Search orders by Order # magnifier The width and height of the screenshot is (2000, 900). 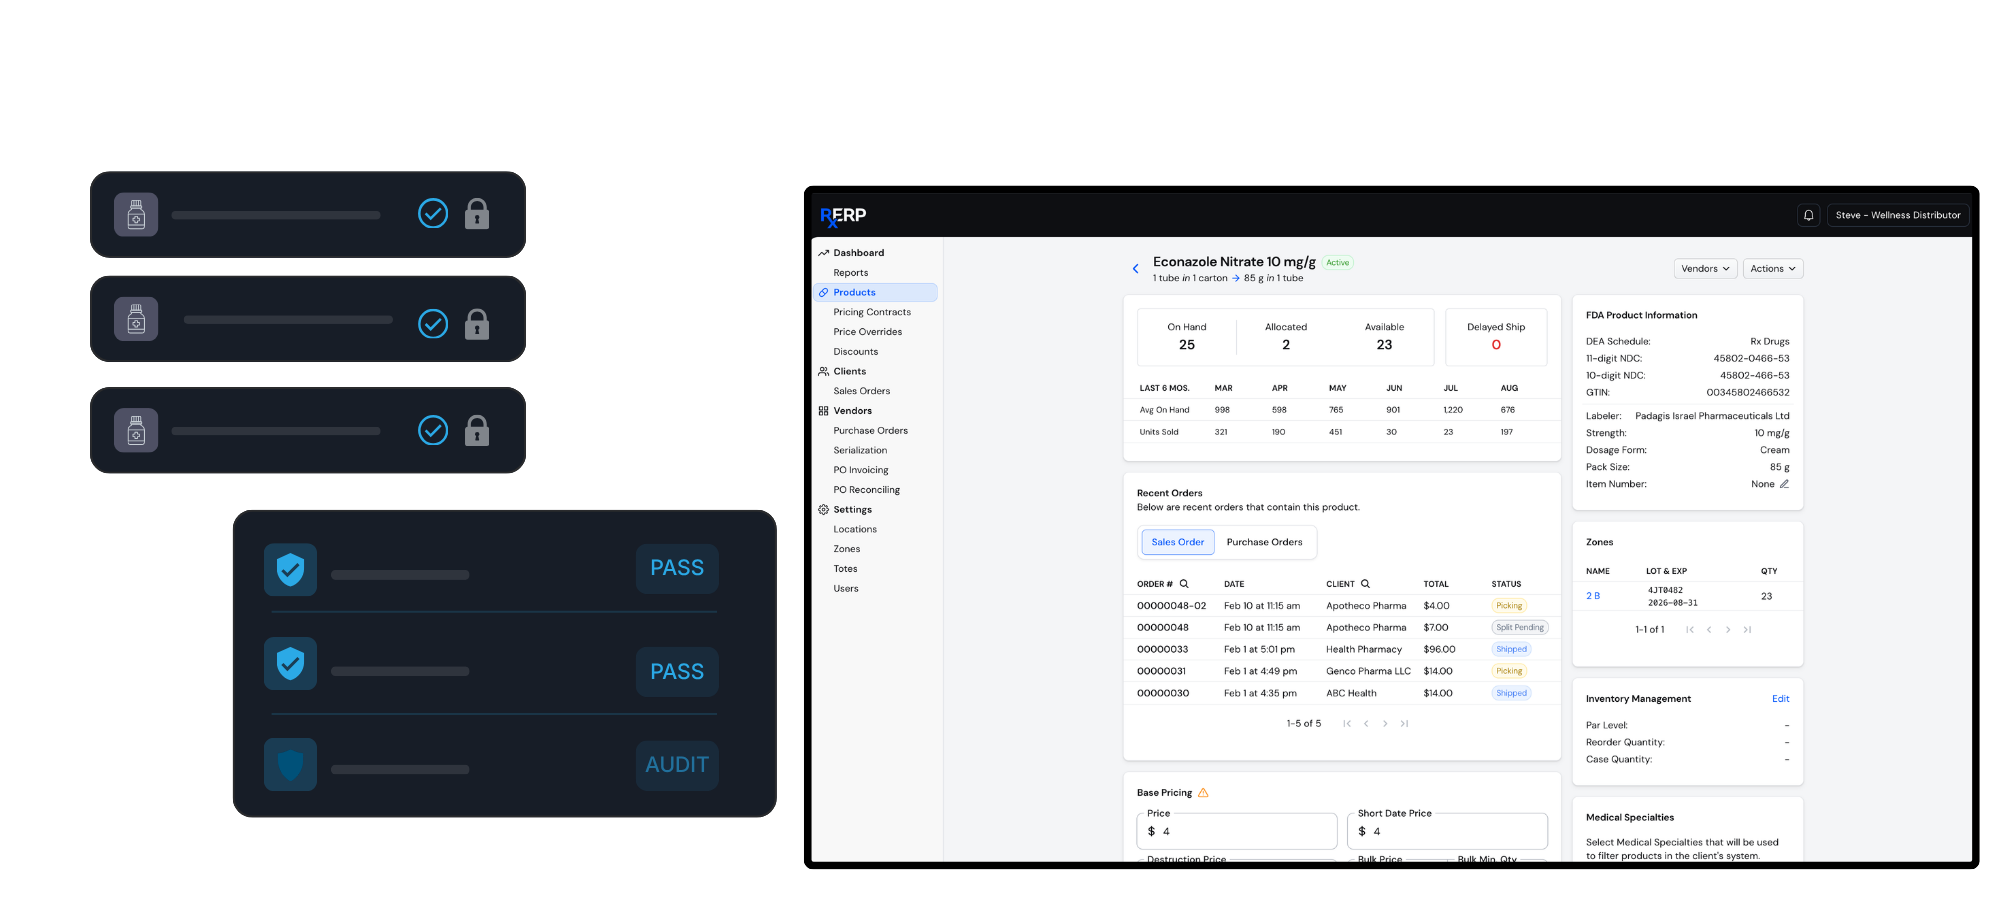1184,584
